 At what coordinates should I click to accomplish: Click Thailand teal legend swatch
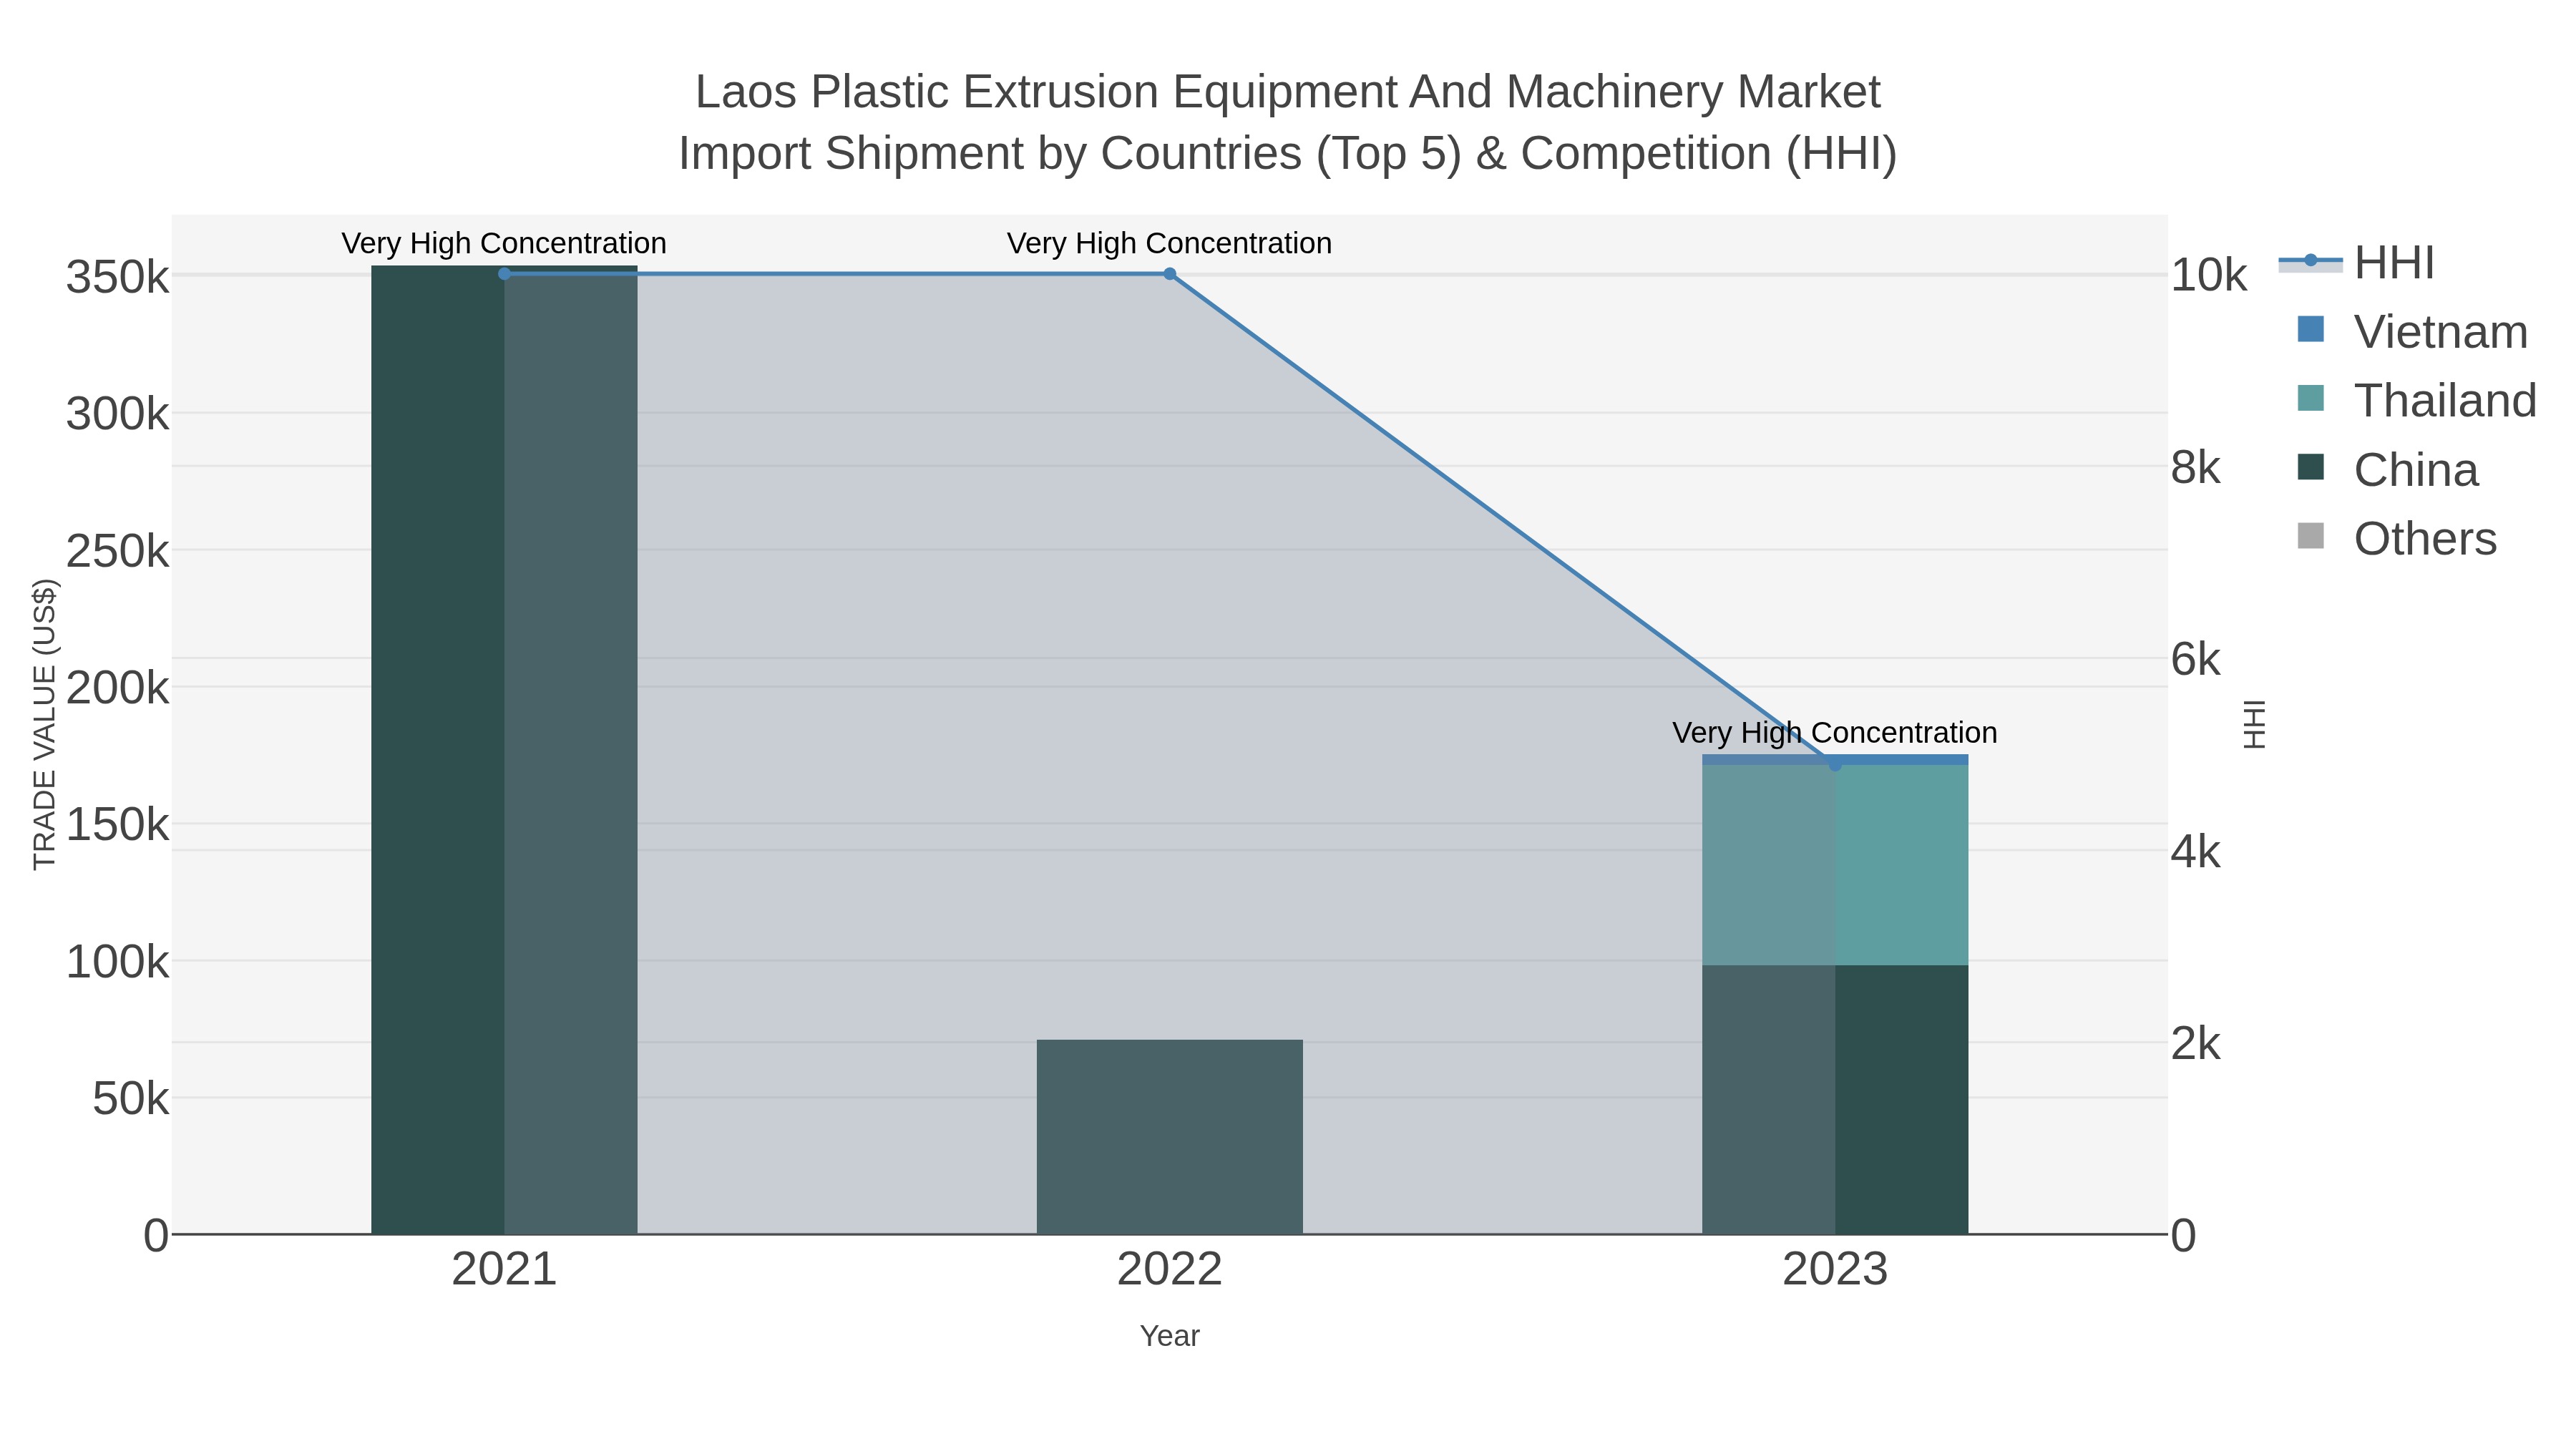pyautogui.click(x=2311, y=398)
